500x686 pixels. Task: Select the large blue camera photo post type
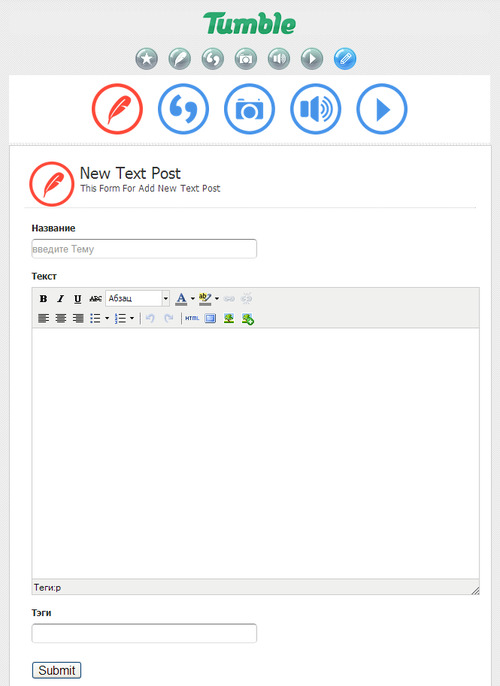pyautogui.click(x=249, y=109)
